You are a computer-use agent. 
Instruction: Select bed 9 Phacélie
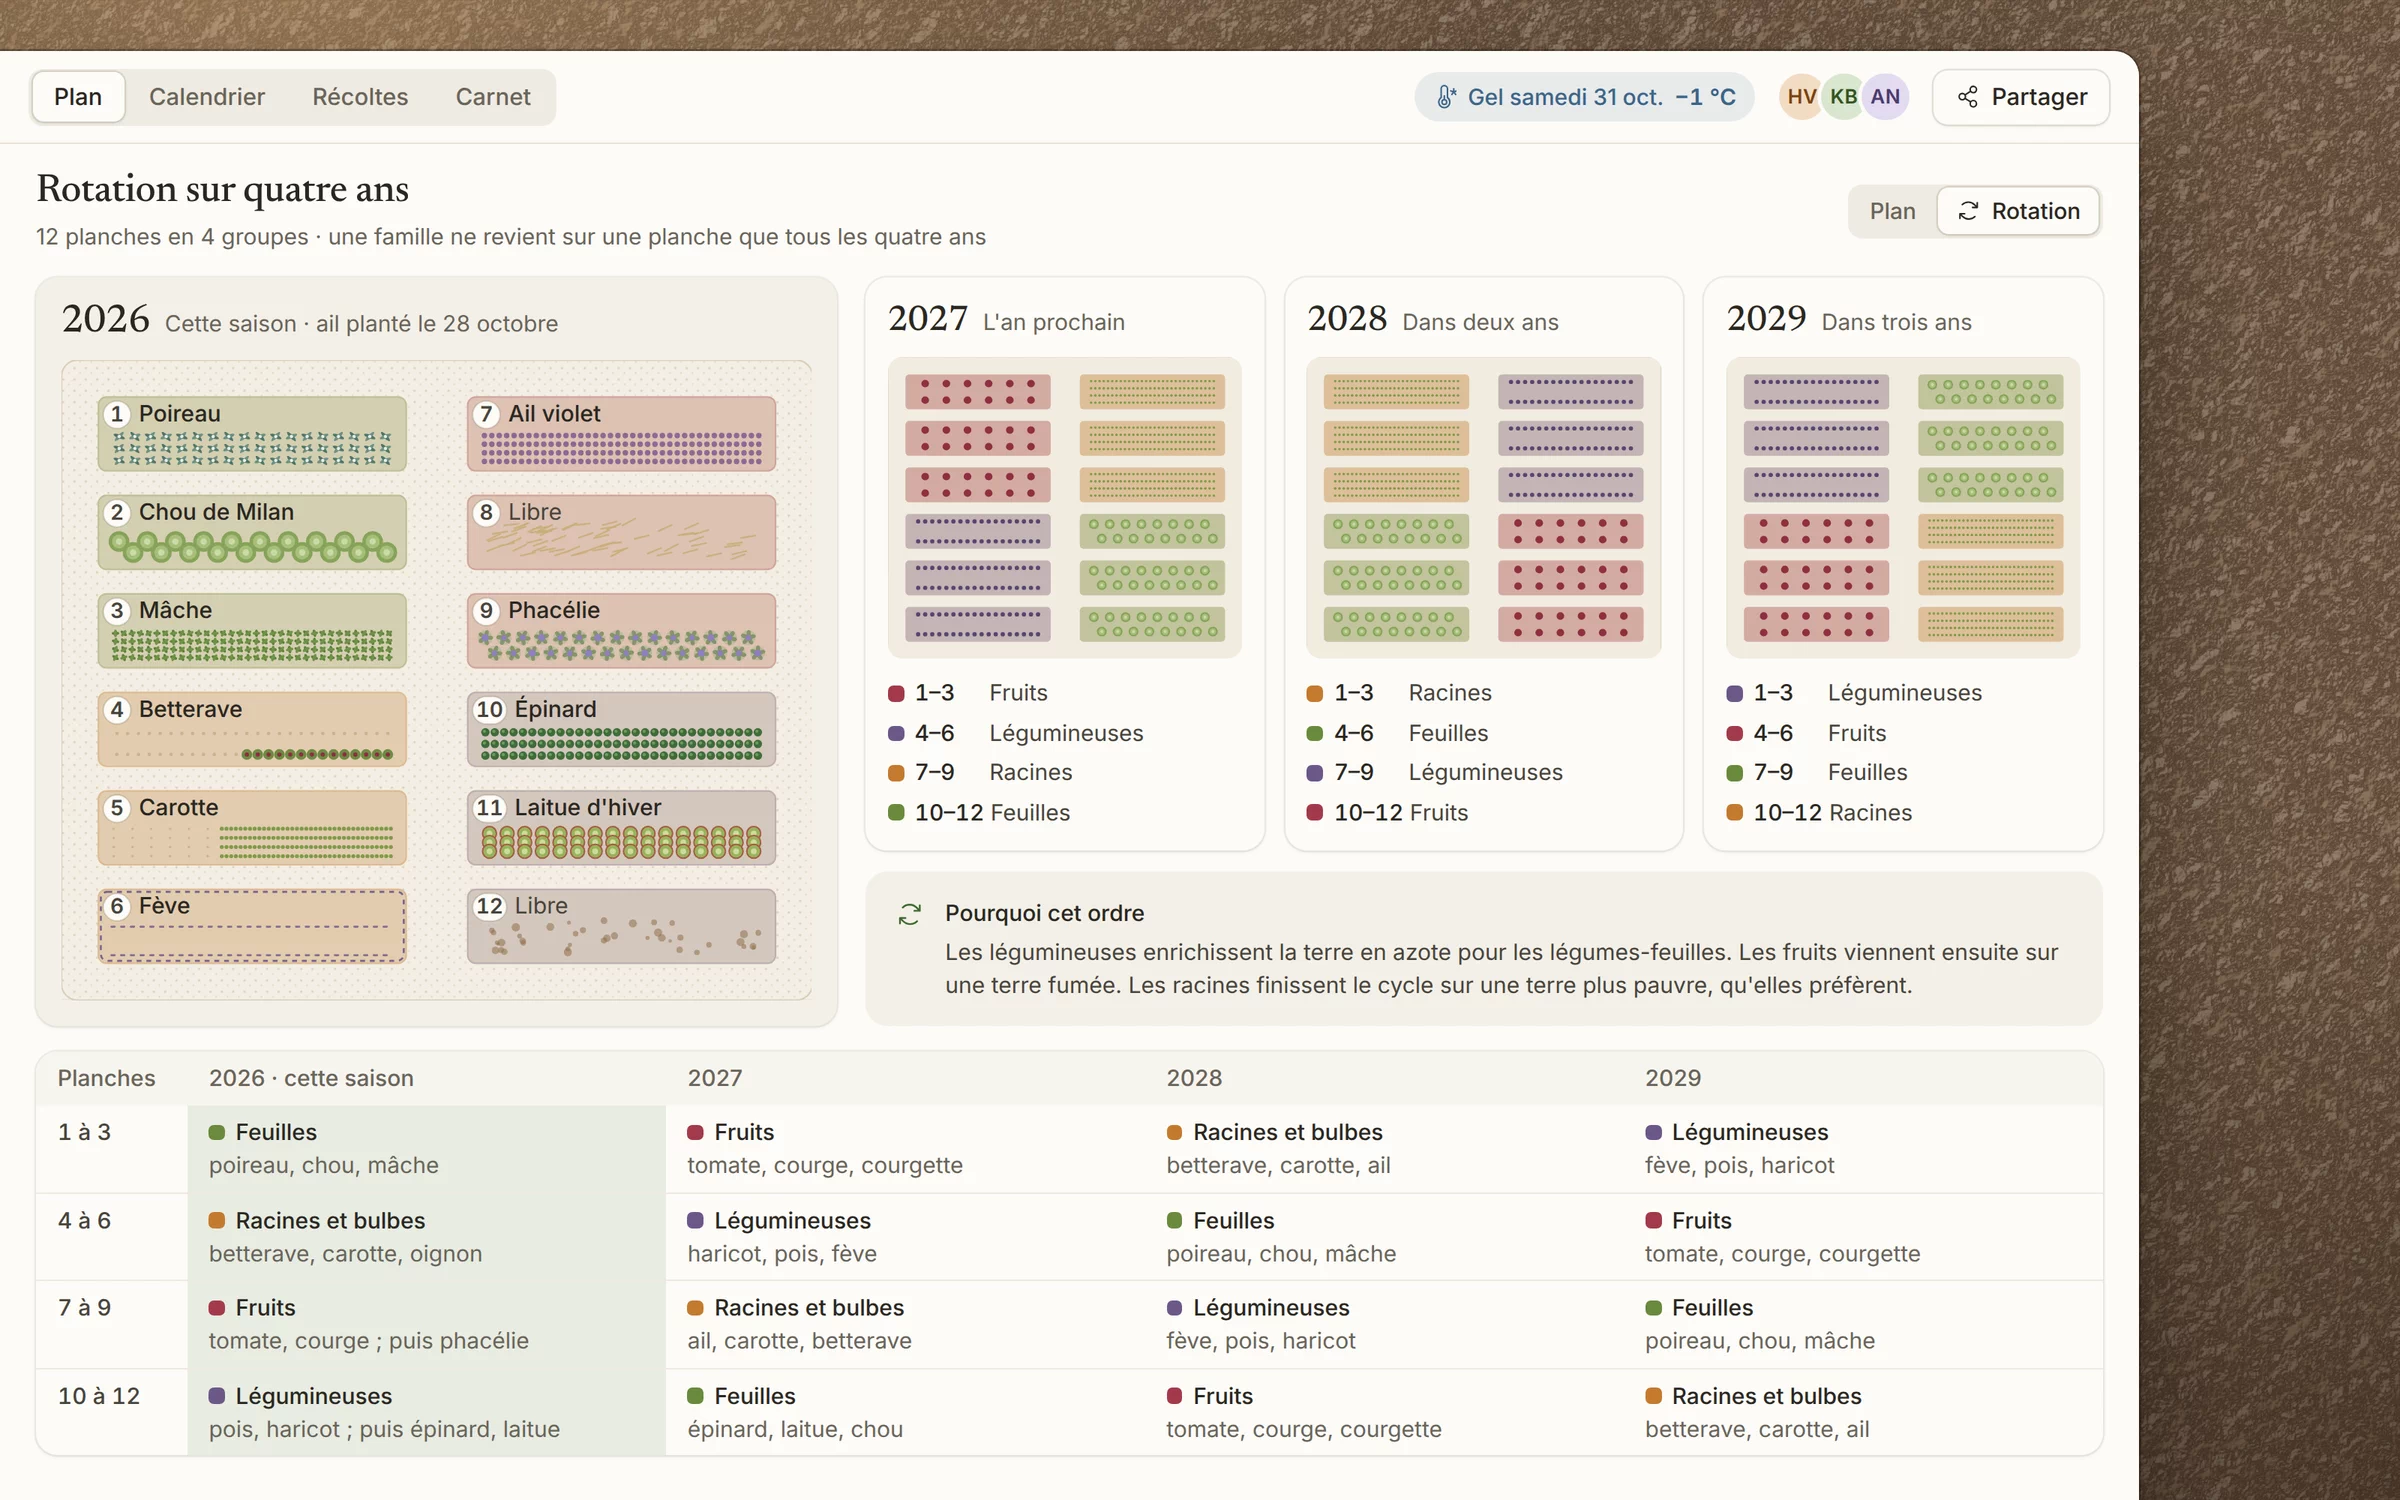pyautogui.click(x=621, y=631)
